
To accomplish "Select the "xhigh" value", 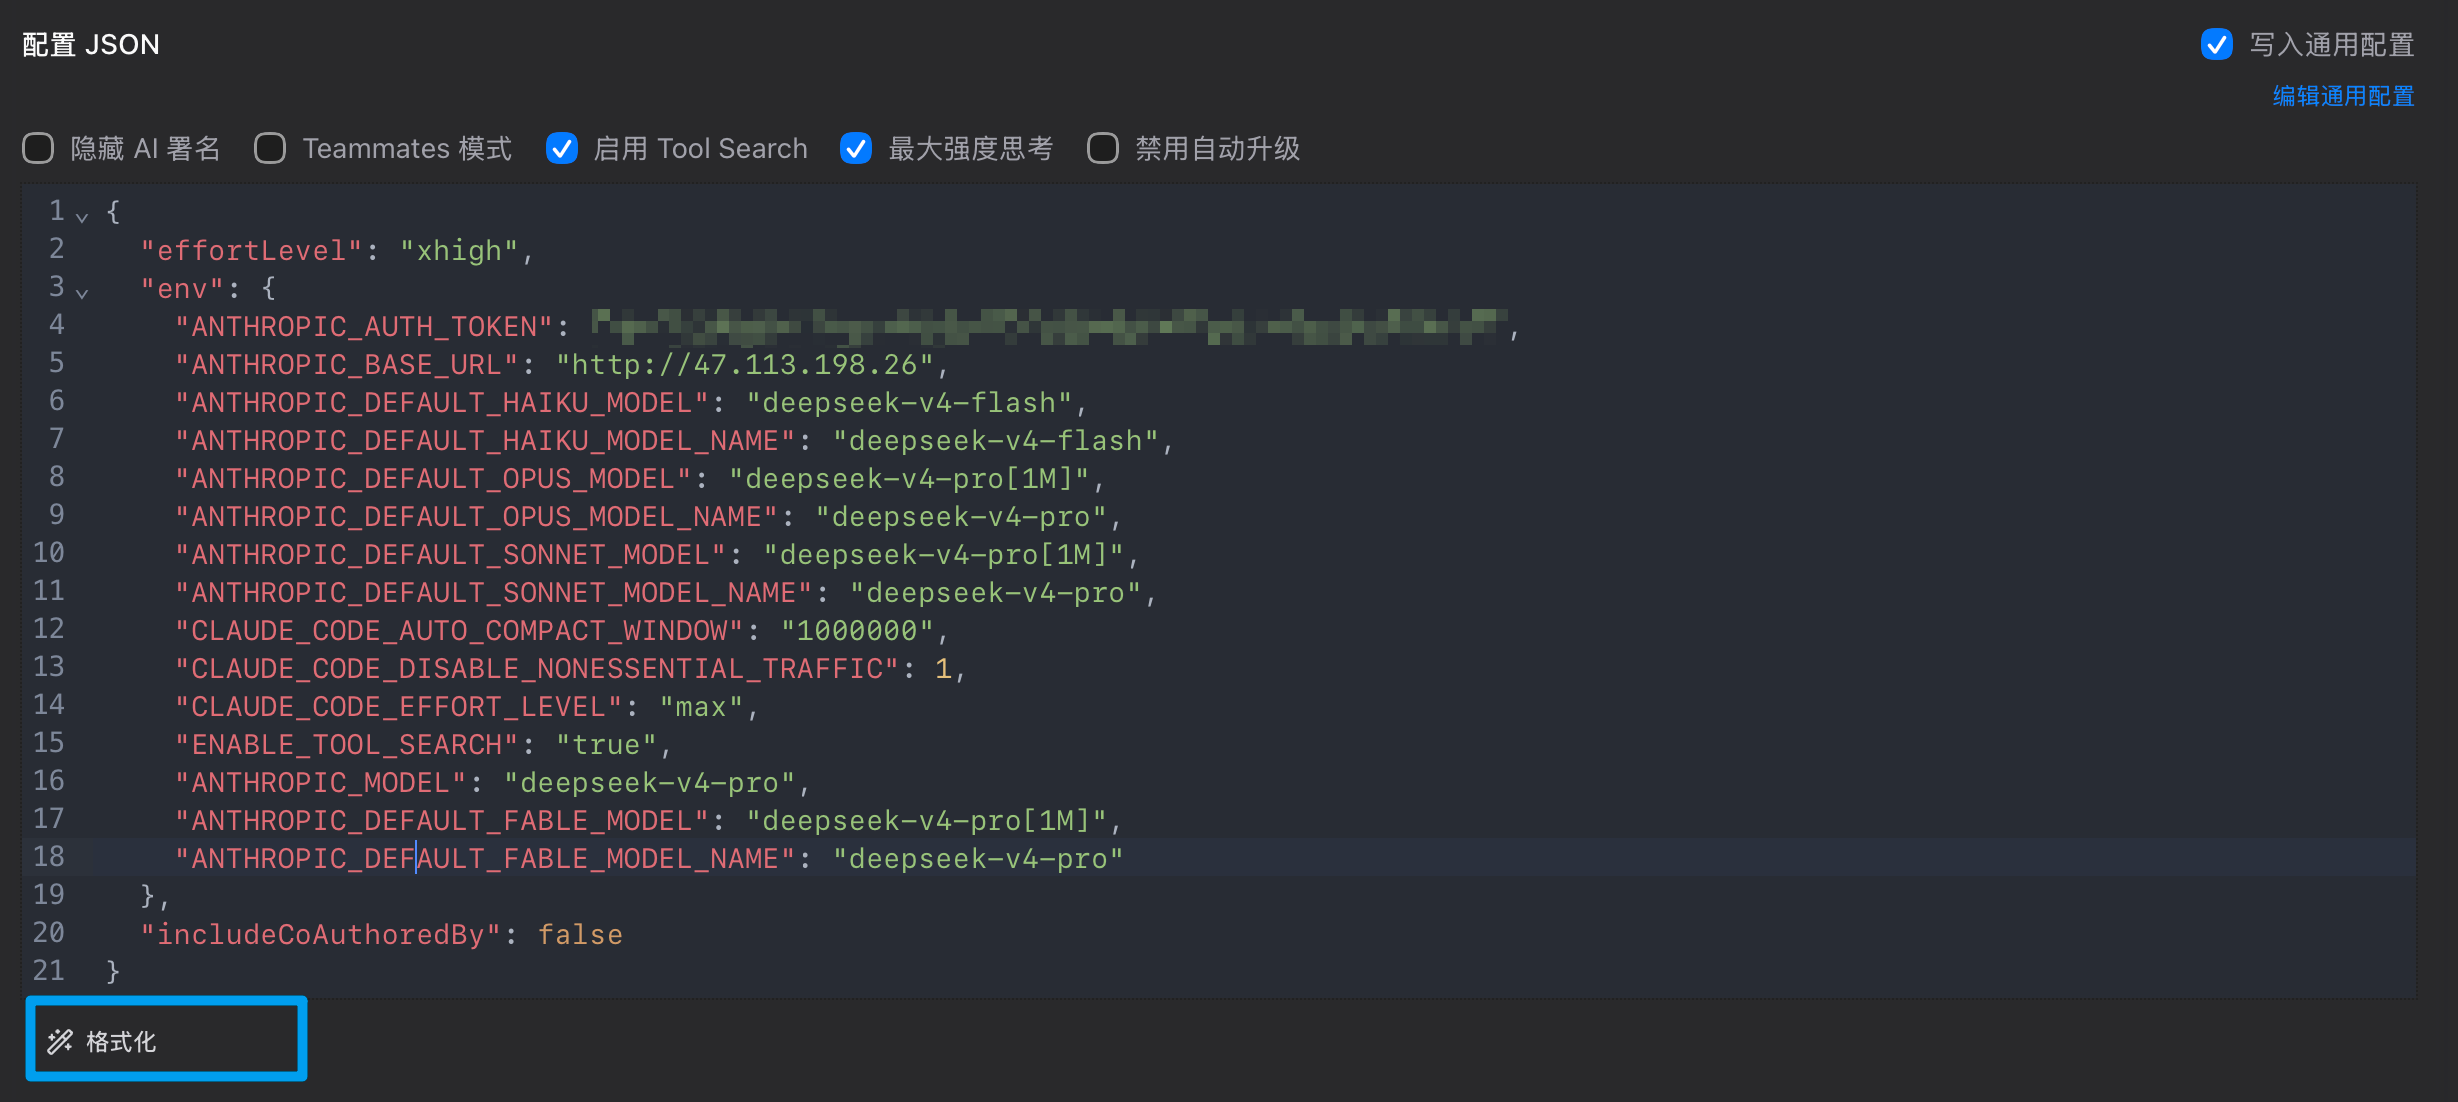I will coord(459,250).
